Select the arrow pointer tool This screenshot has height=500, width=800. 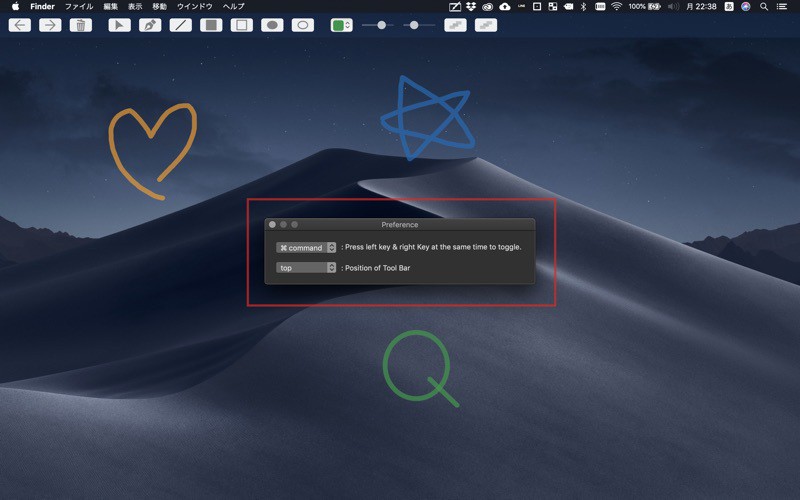pyautogui.click(x=119, y=25)
